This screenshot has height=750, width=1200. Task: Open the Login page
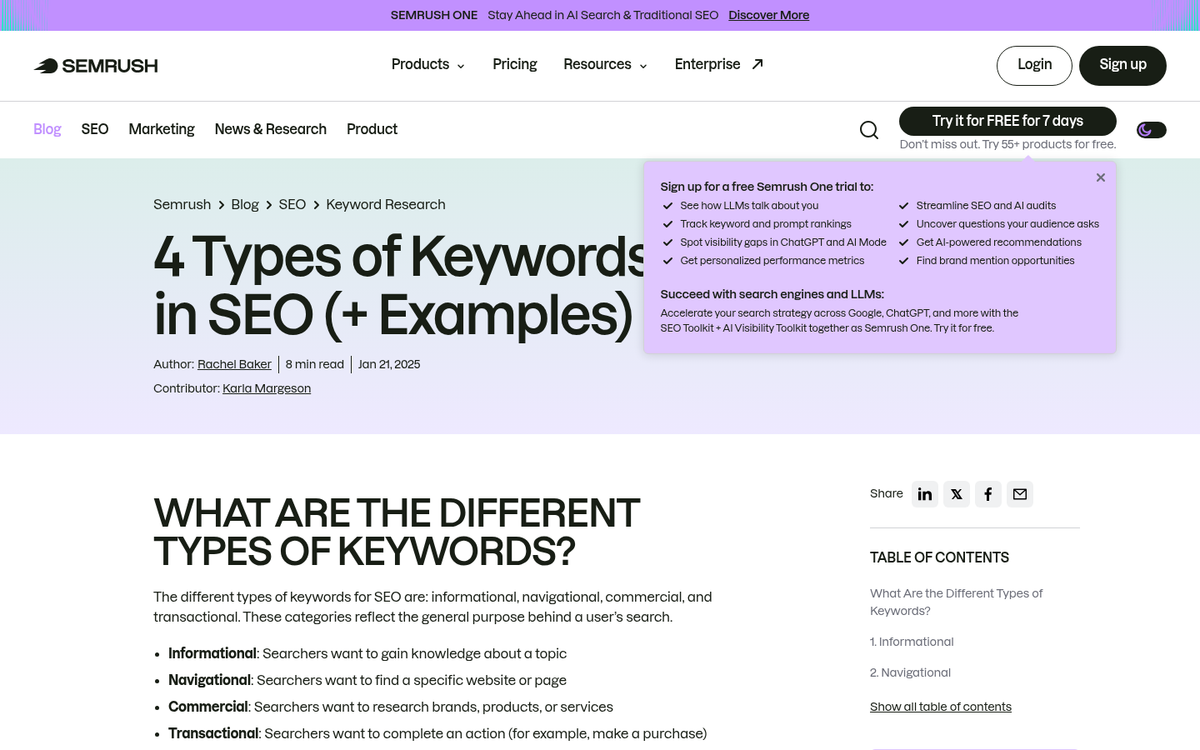pos(1034,65)
